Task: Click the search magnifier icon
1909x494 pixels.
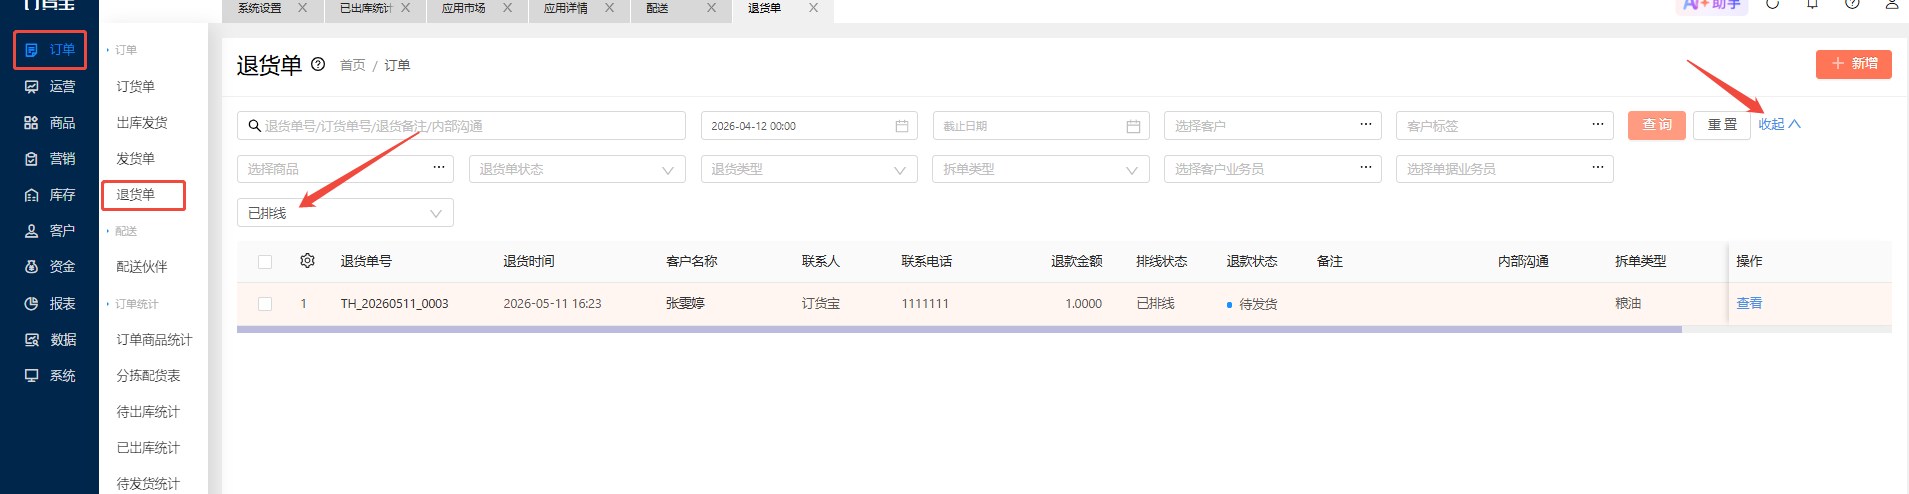Action: 255,126
